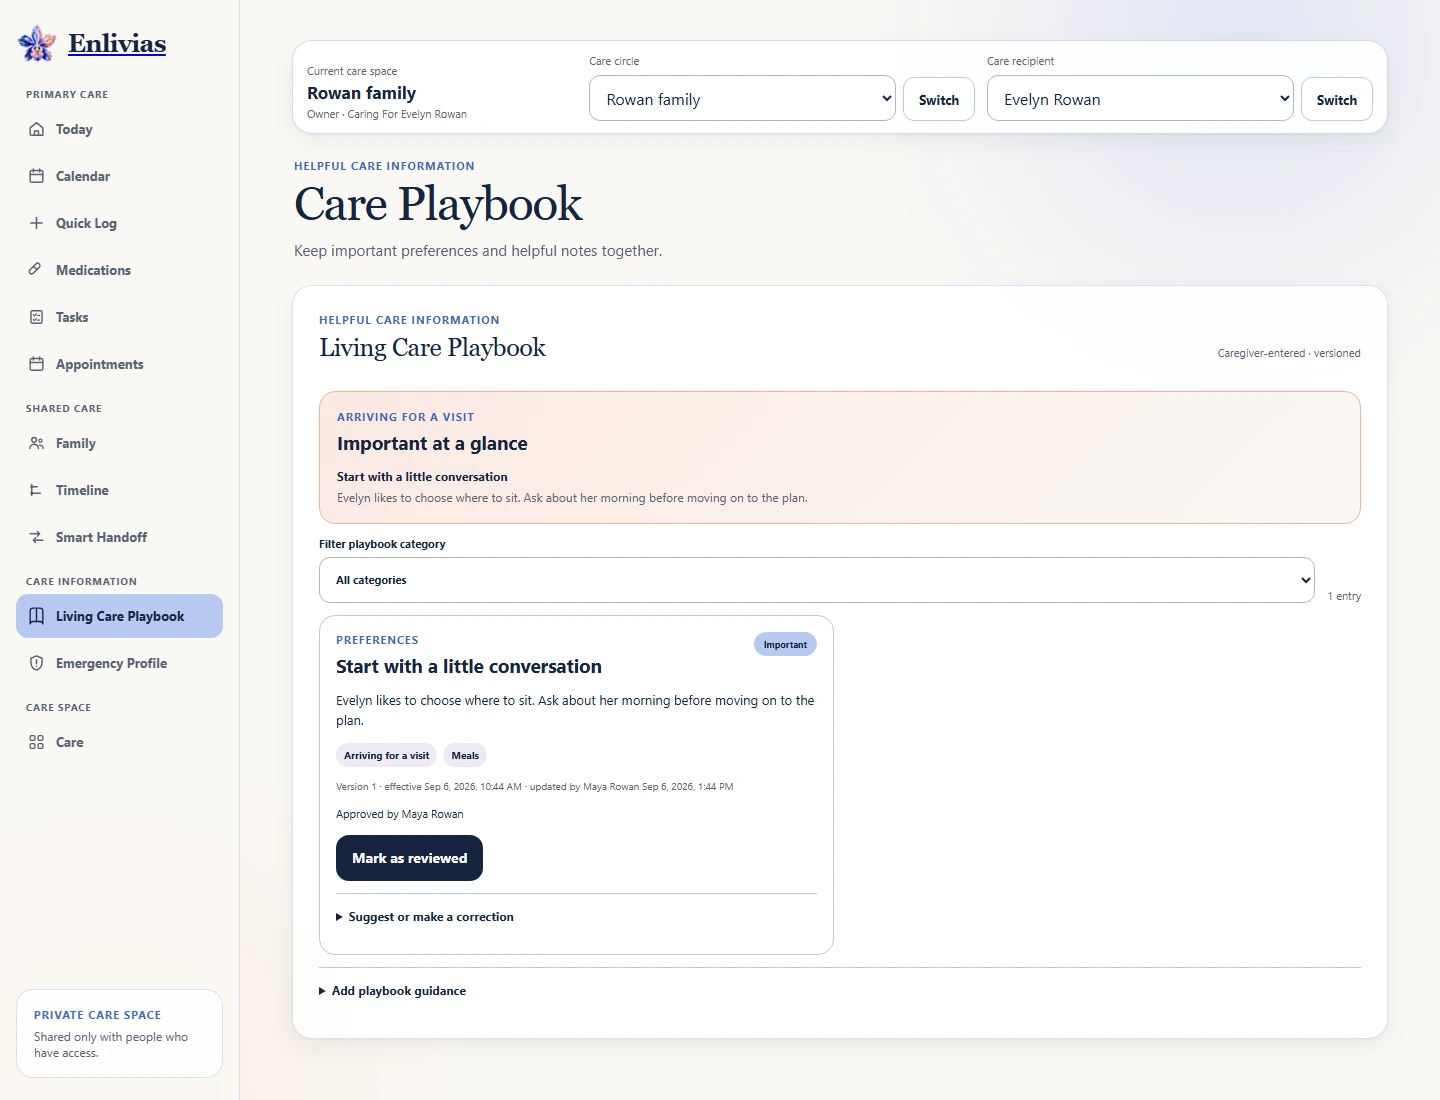Screen dimensions: 1440x1100
Task: Click the Living Care Playbook book icon
Action: coord(36,616)
